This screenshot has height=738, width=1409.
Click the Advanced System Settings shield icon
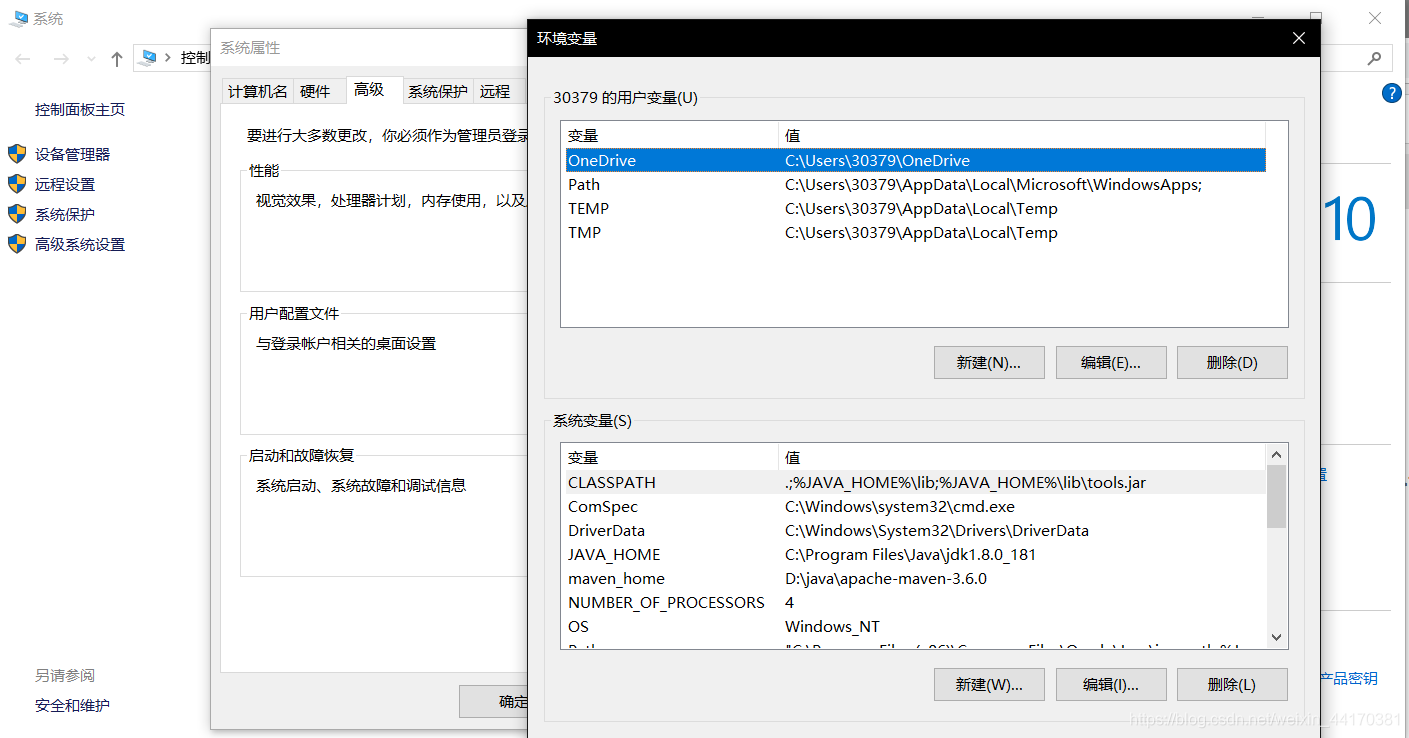pyautogui.click(x=17, y=244)
